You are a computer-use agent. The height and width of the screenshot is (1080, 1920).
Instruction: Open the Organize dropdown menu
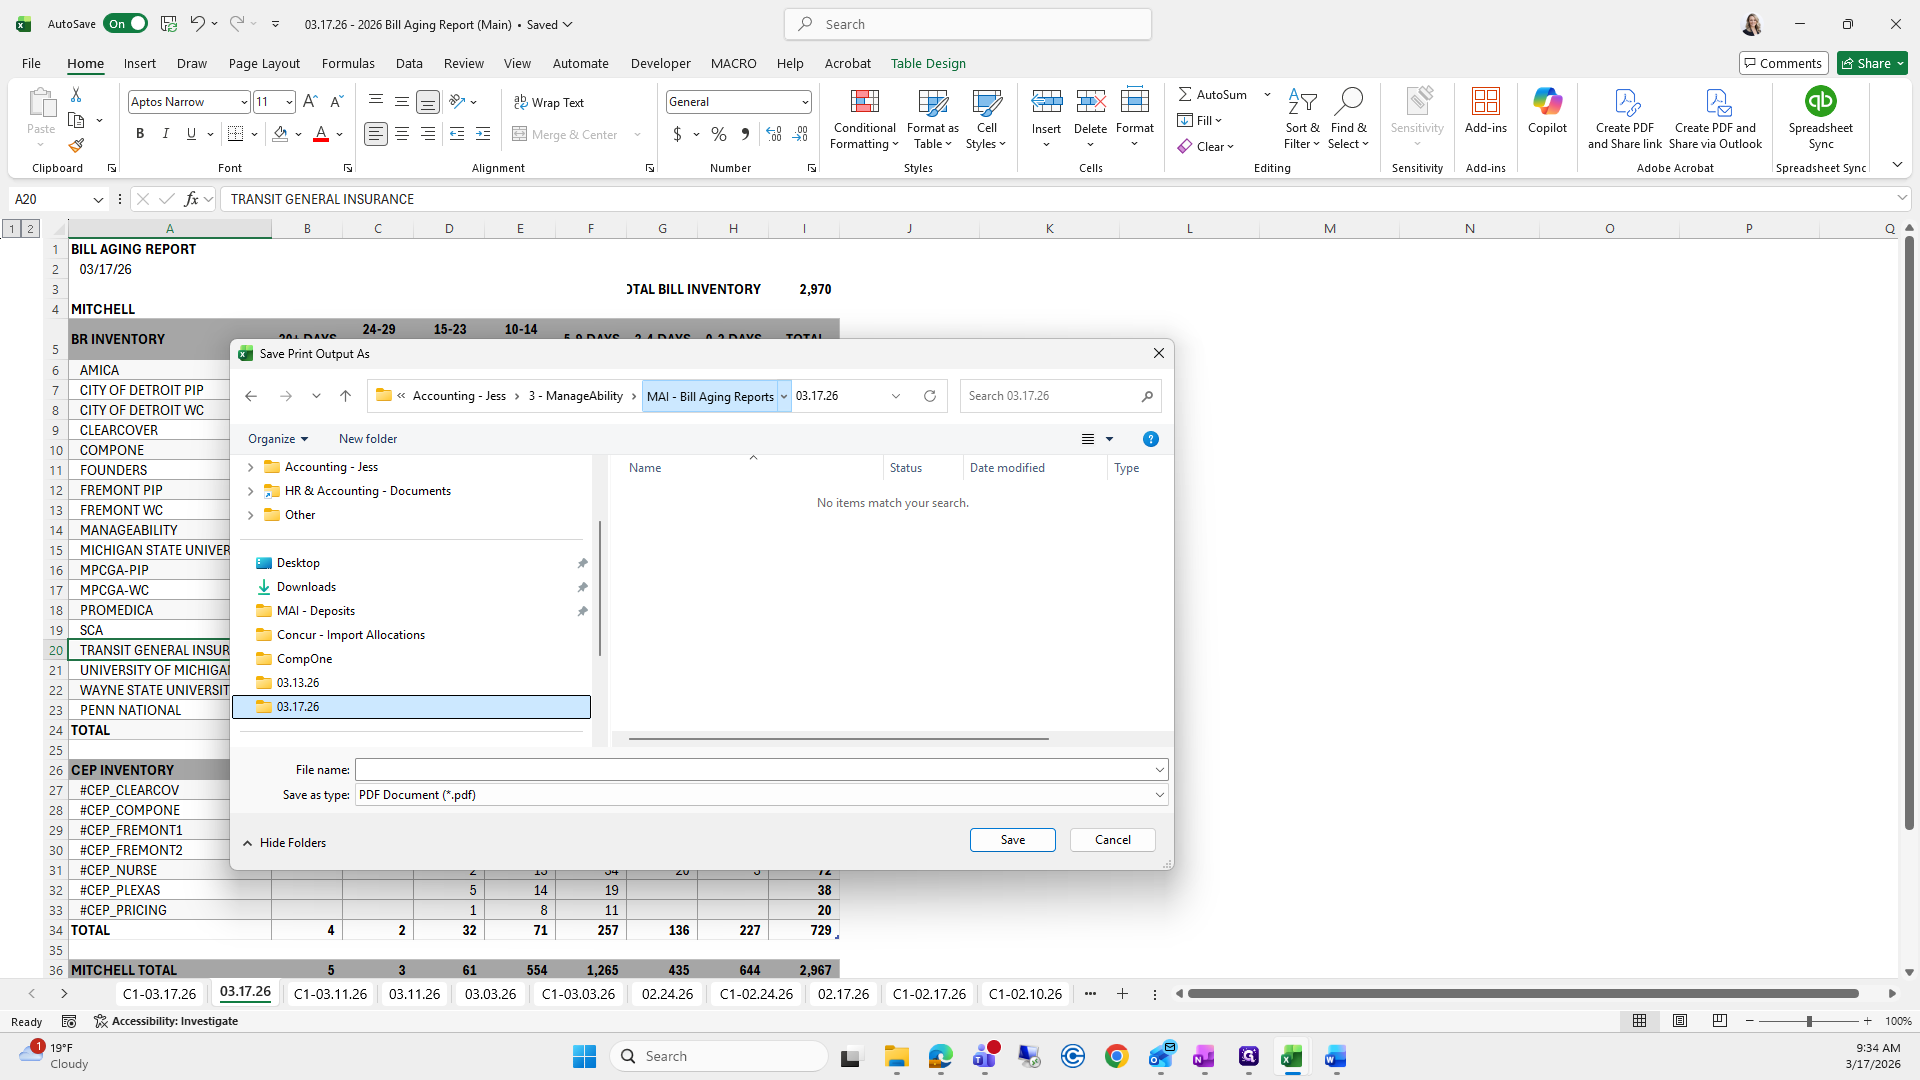click(x=277, y=439)
